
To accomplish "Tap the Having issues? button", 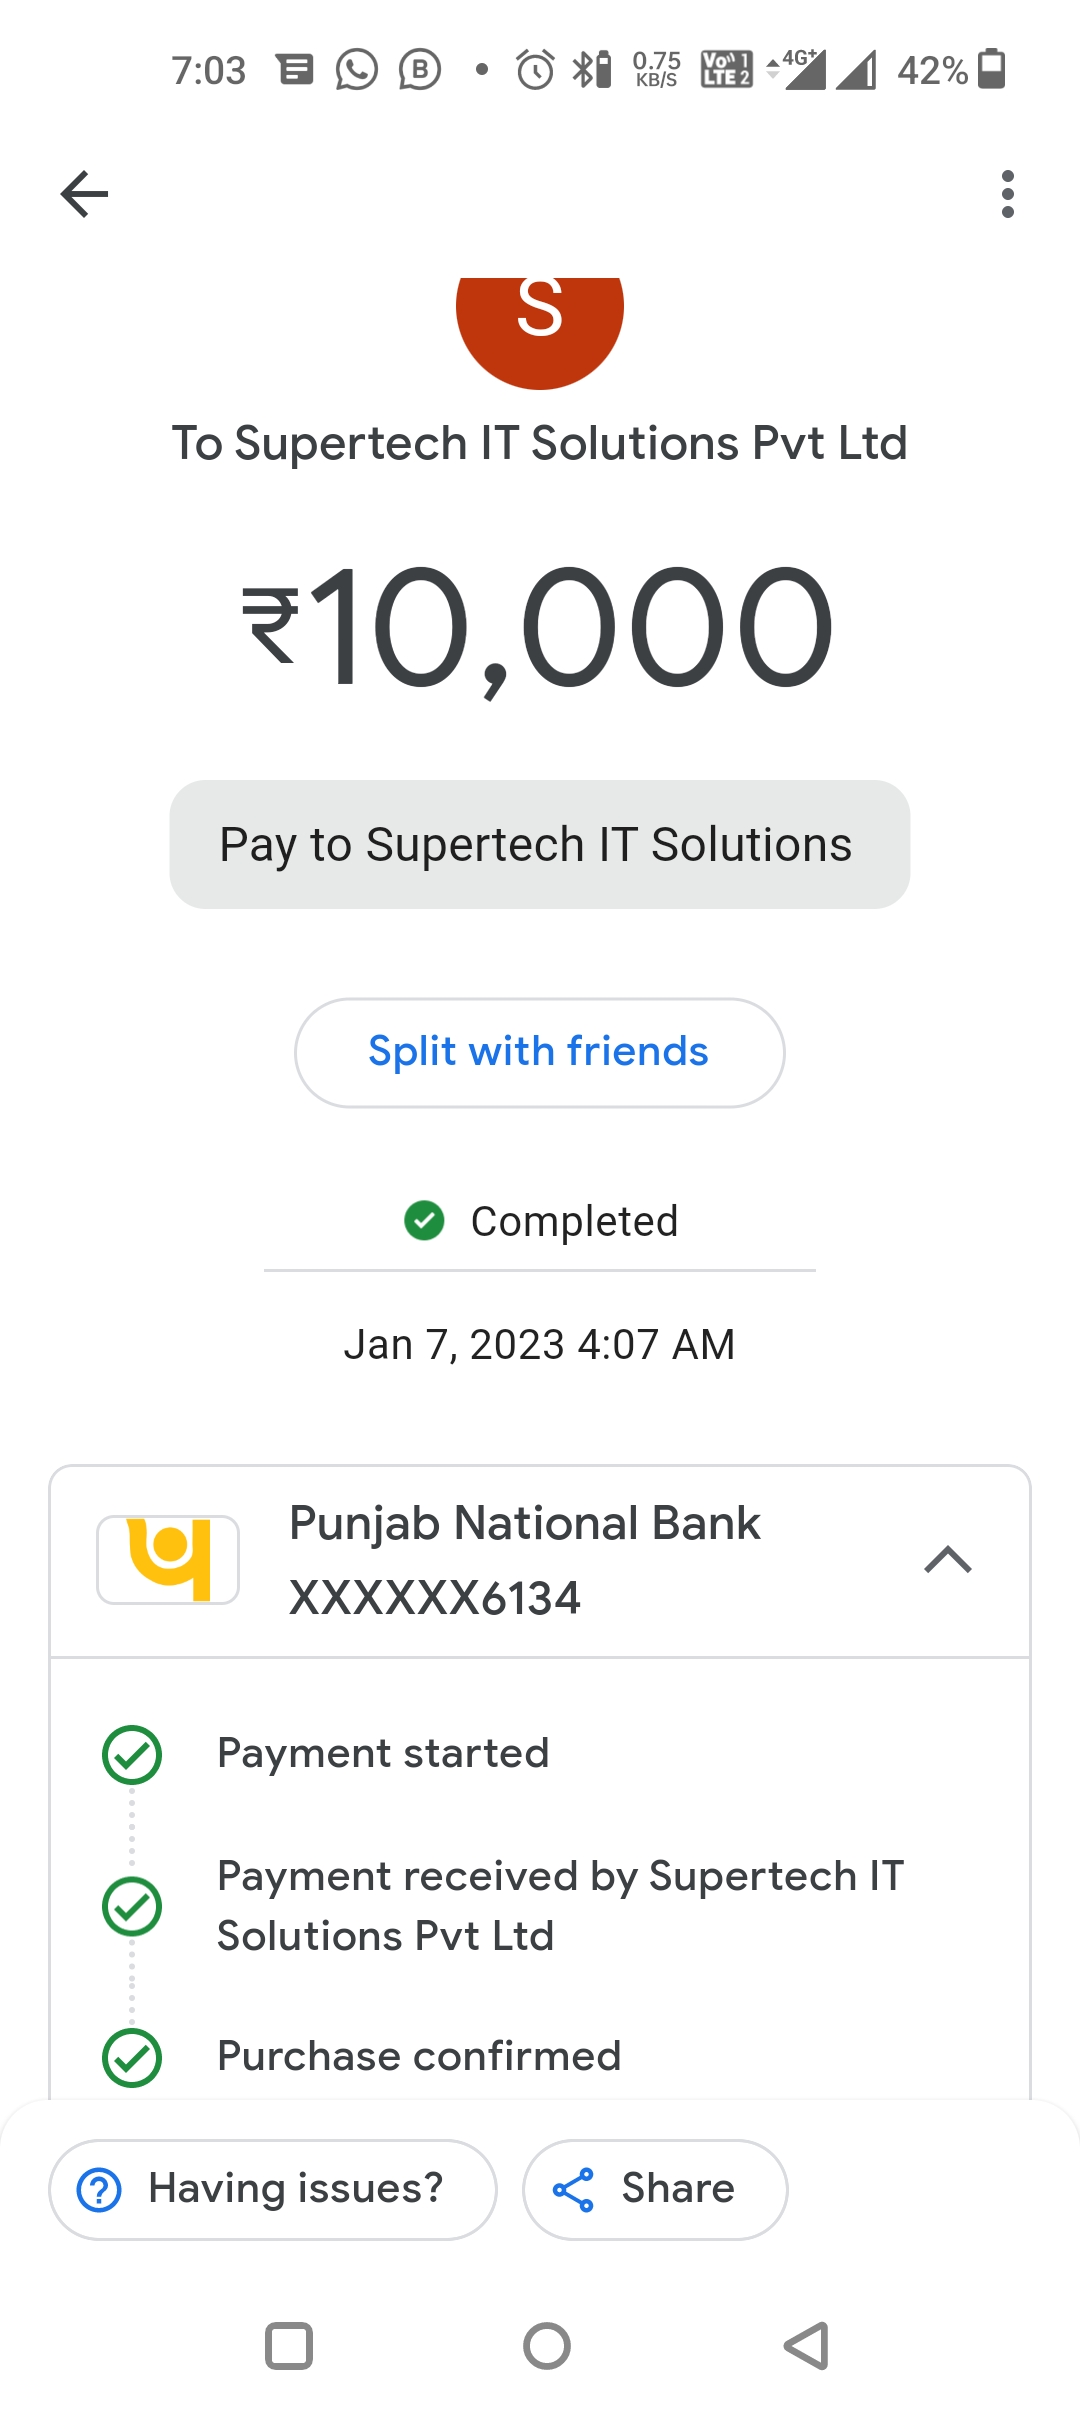I will click(x=272, y=2189).
